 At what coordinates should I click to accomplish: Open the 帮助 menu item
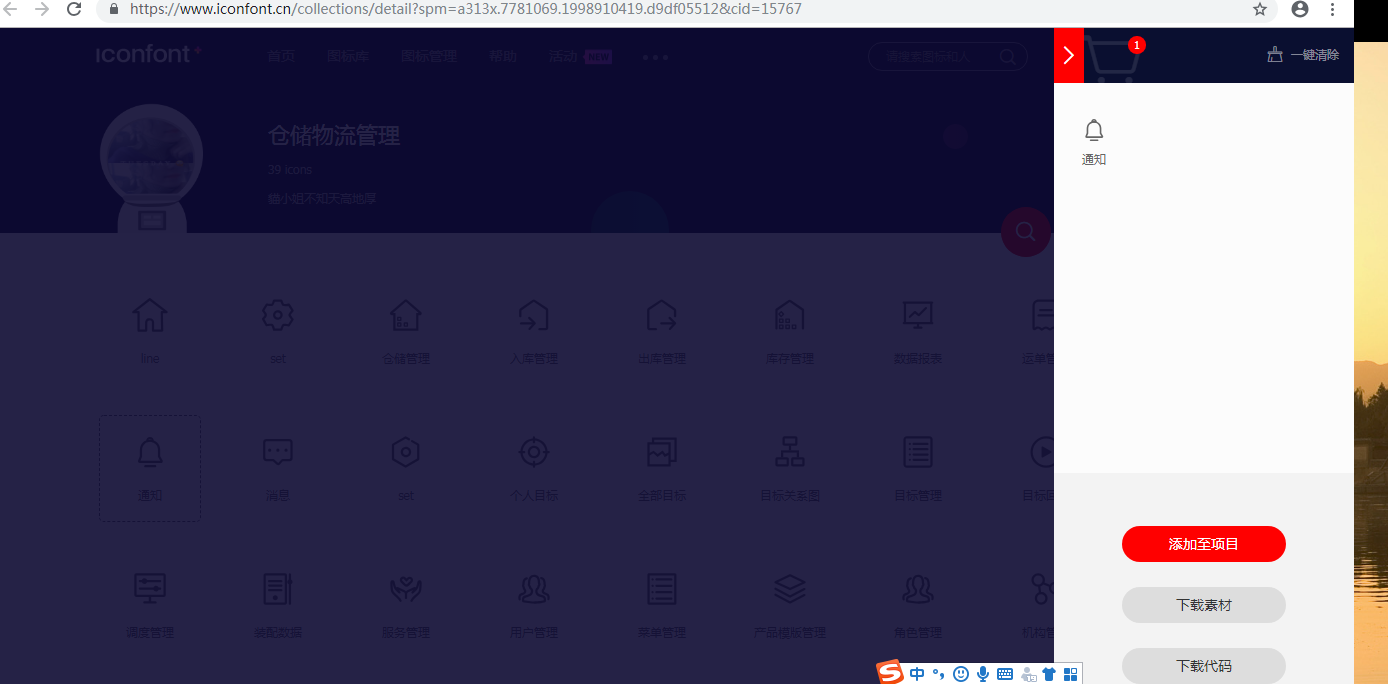click(x=503, y=57)
